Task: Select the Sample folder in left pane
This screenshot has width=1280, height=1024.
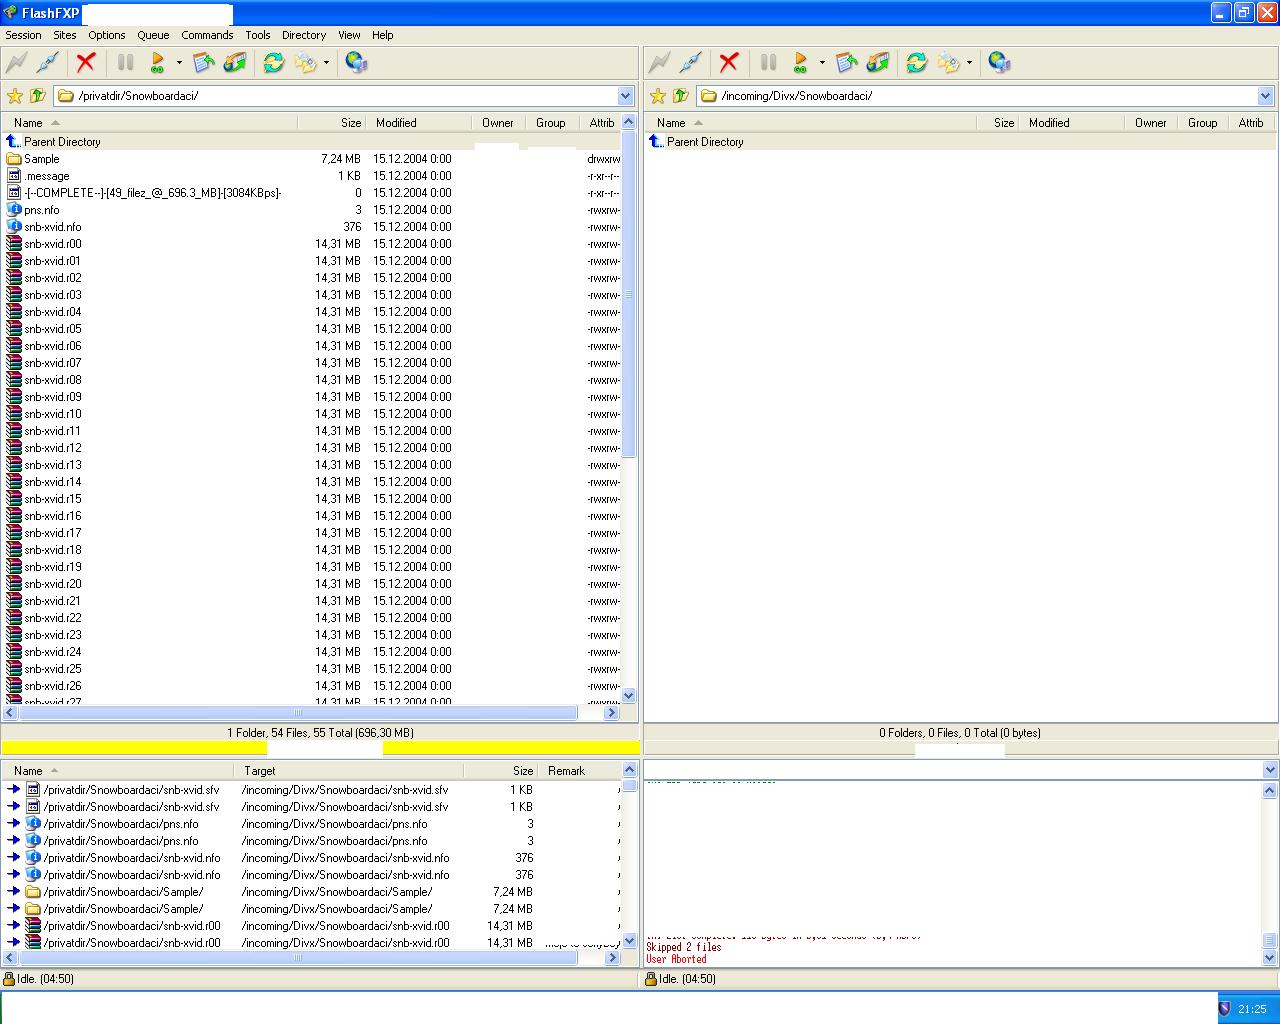Action: pos(42,159)
